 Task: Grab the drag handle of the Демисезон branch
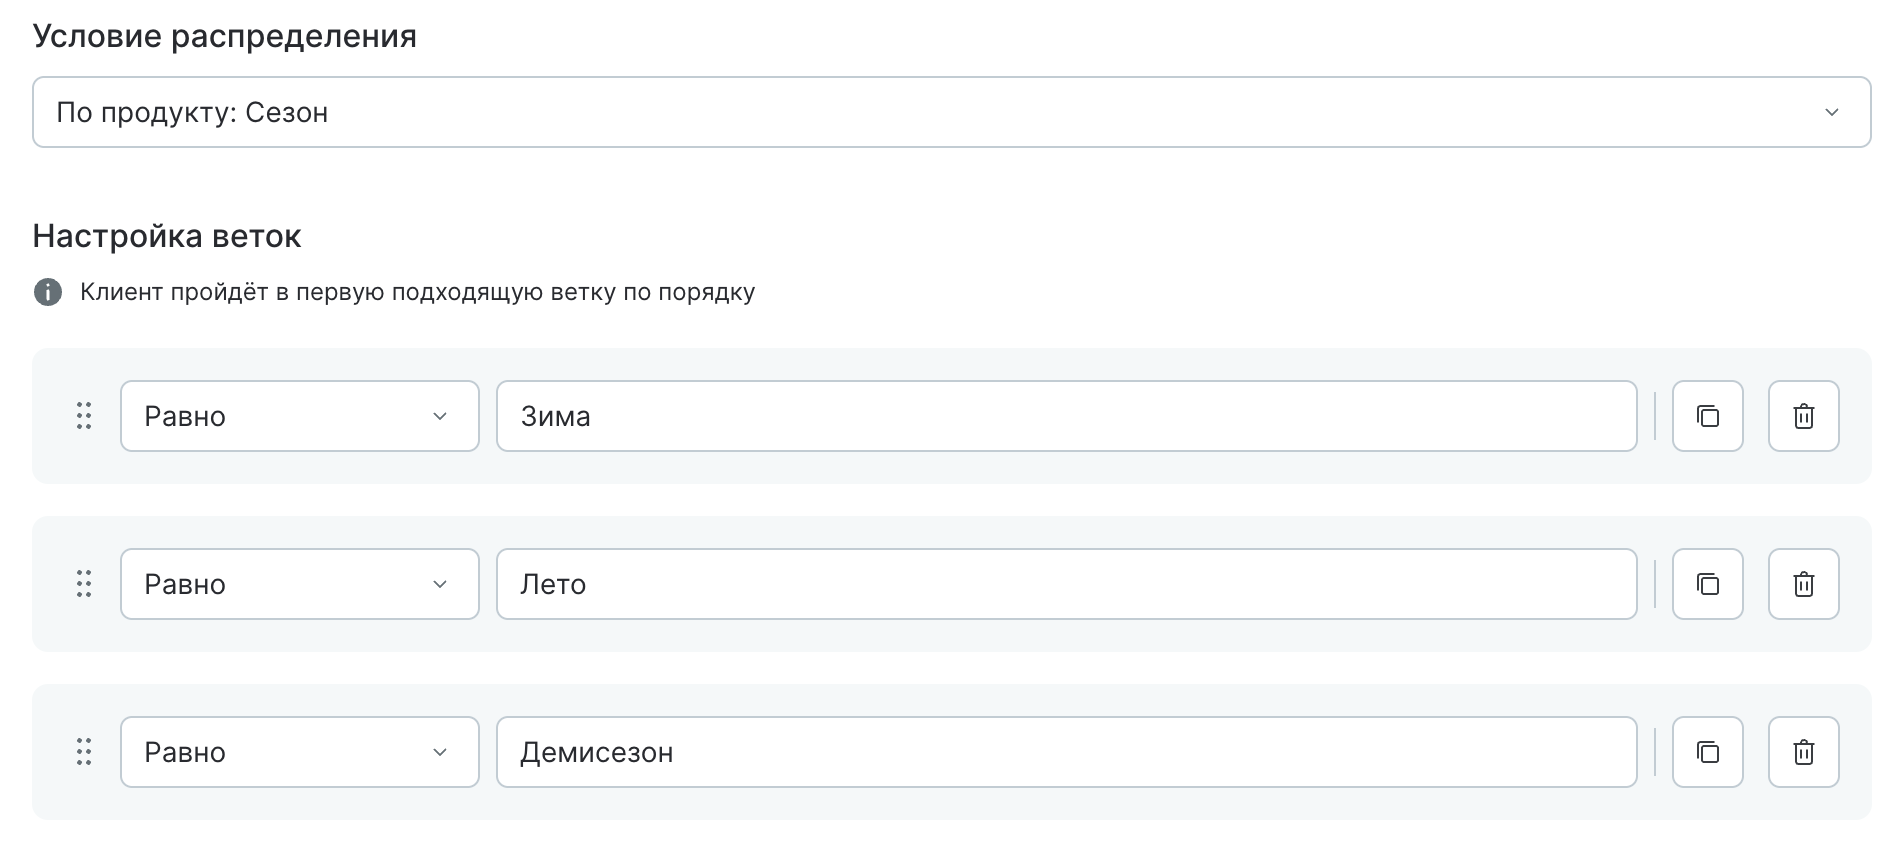(84, 752)
